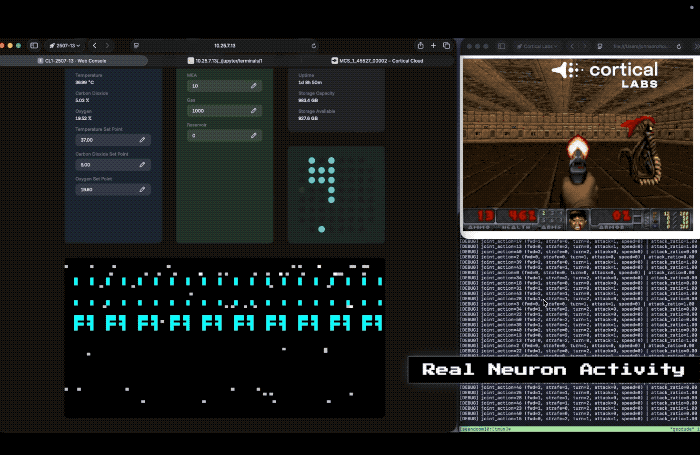700x455 pixels.
Task: Click the Temperature Set Point value field
Action: click(x=113, y=140)
